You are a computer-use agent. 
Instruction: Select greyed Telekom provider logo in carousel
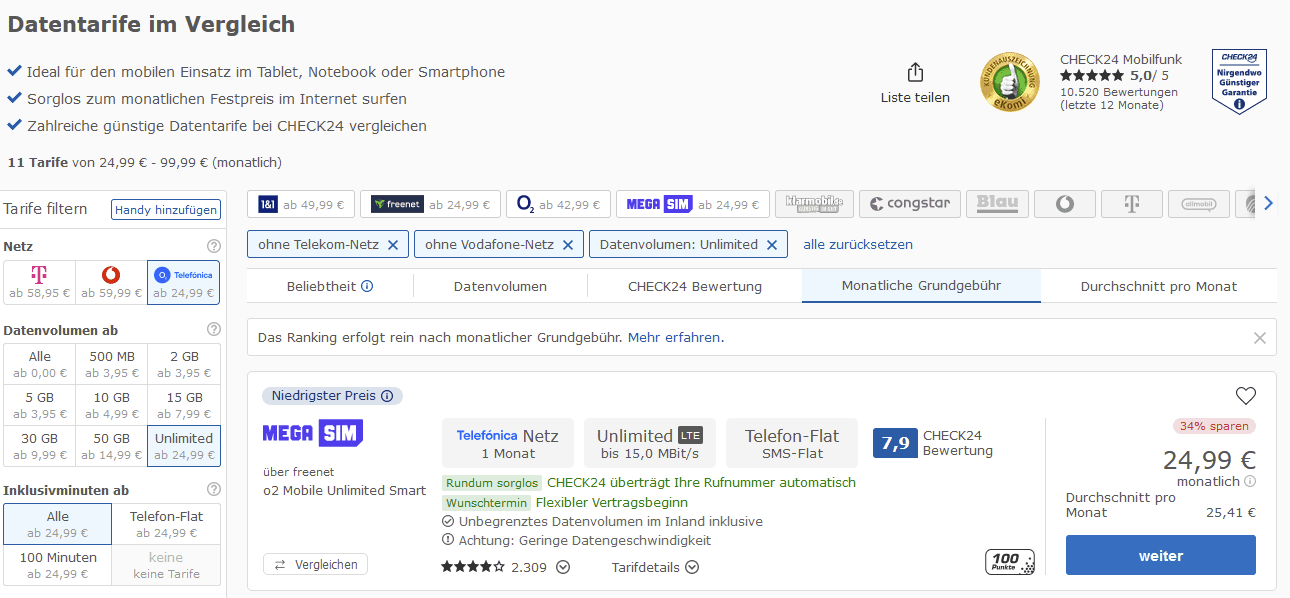1131,204
